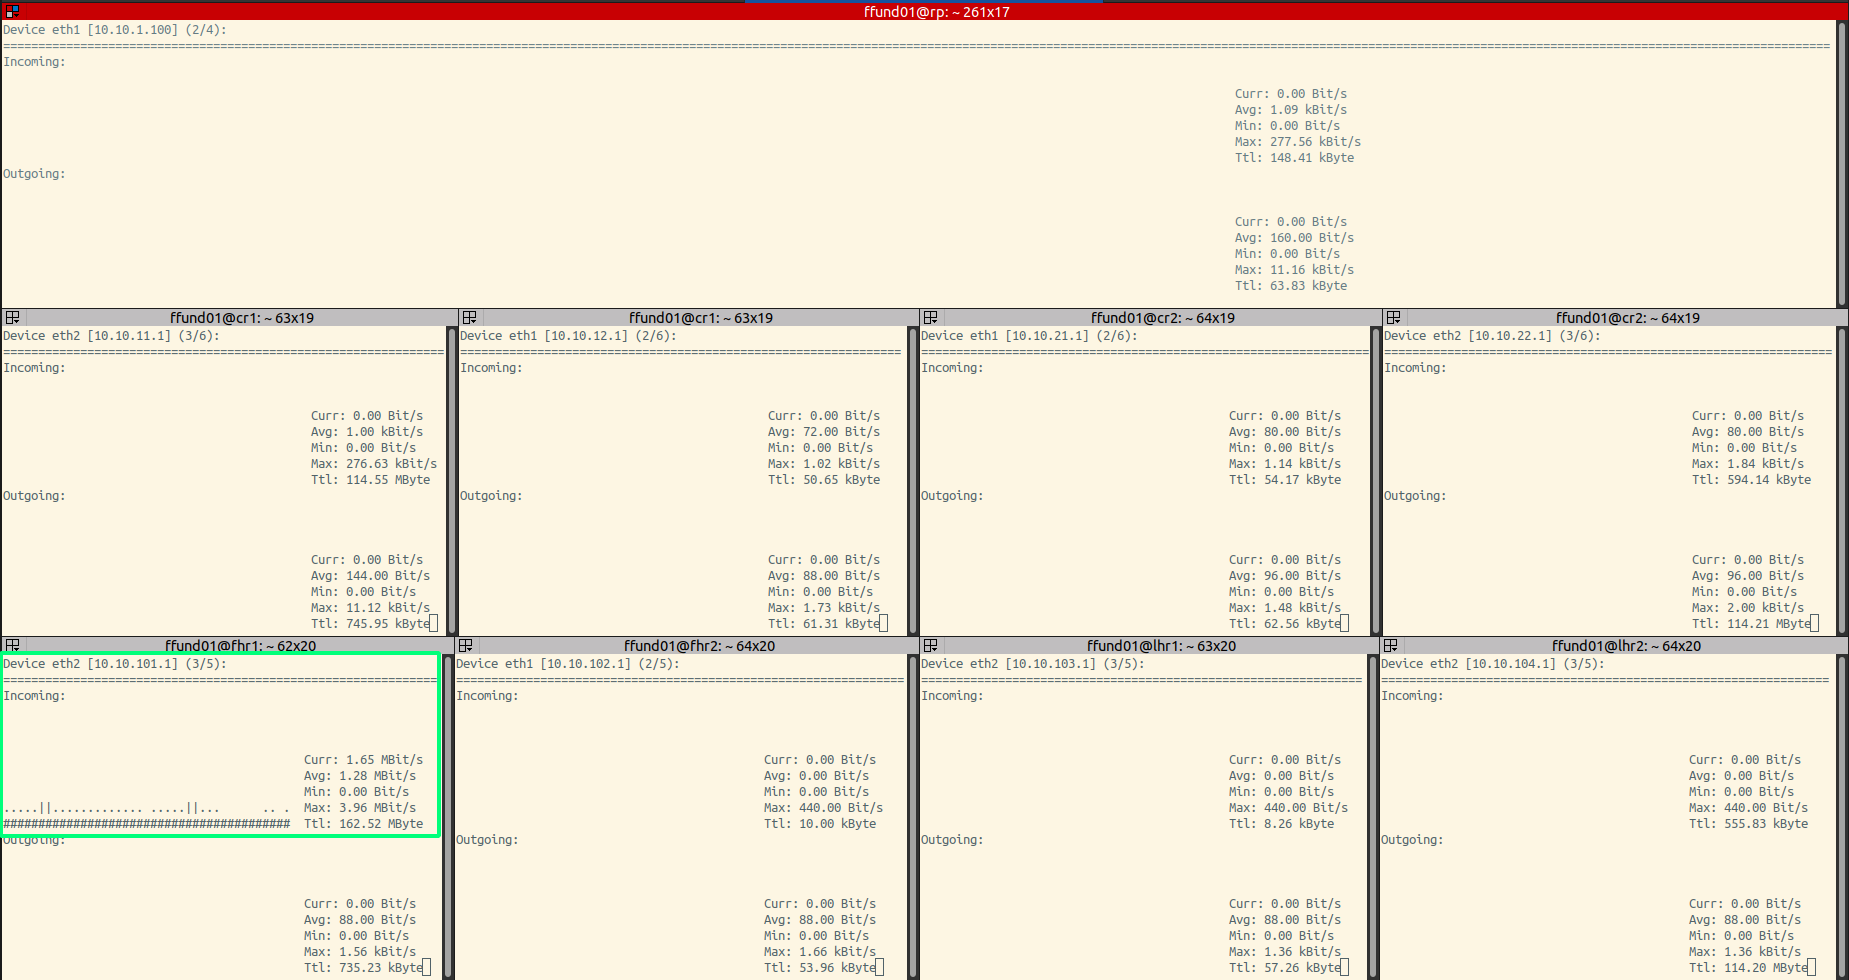Select the ffund01@fhr2 pane titlebar
This screenshot has height=980, width=1849.
tap(699, 646)
